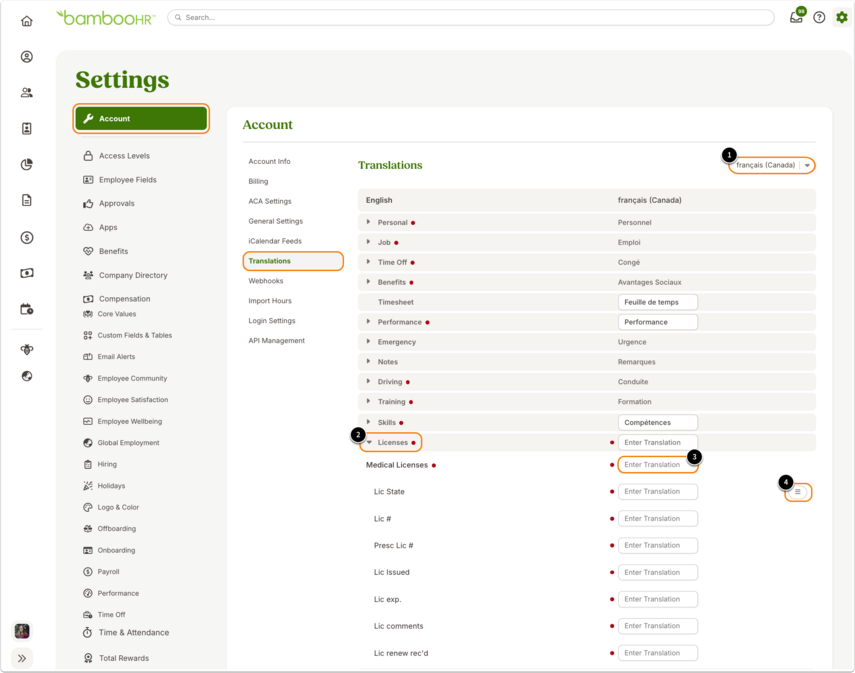This screenshot has width=855, height=673.
Task: Click the BambooHR logo
Action: pos(106,18)
